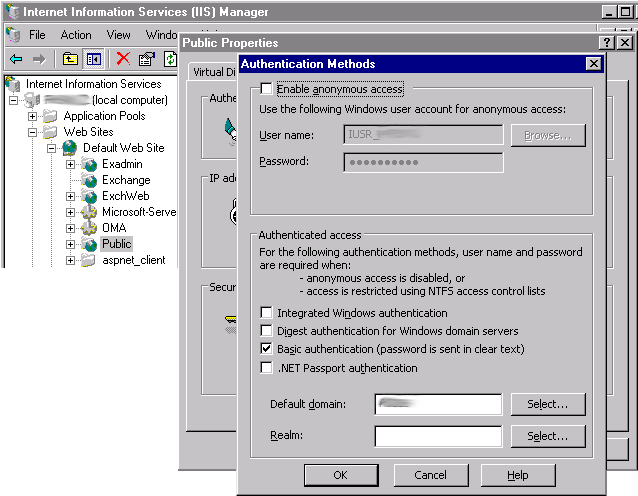Image resolution: width=638 pixels, height=496 pixels.
Task: Click the Public virtual directory icon
Action: pos(89,244)
